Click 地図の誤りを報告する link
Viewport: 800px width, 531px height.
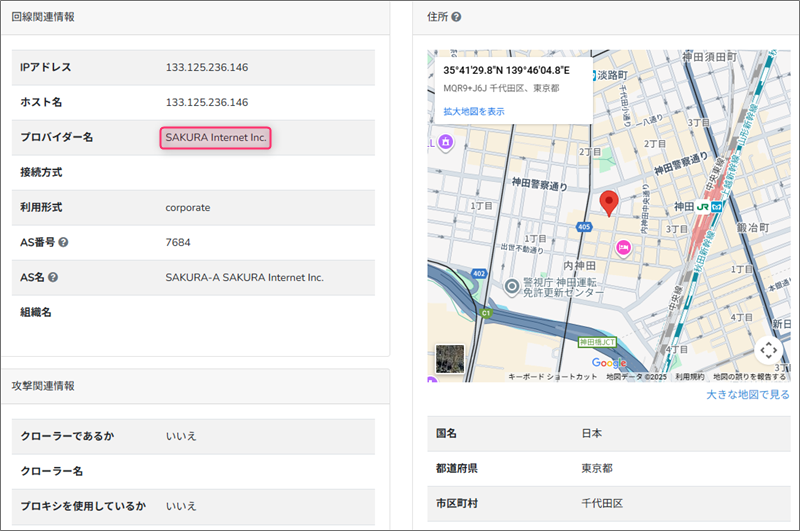tap(751, 377)
